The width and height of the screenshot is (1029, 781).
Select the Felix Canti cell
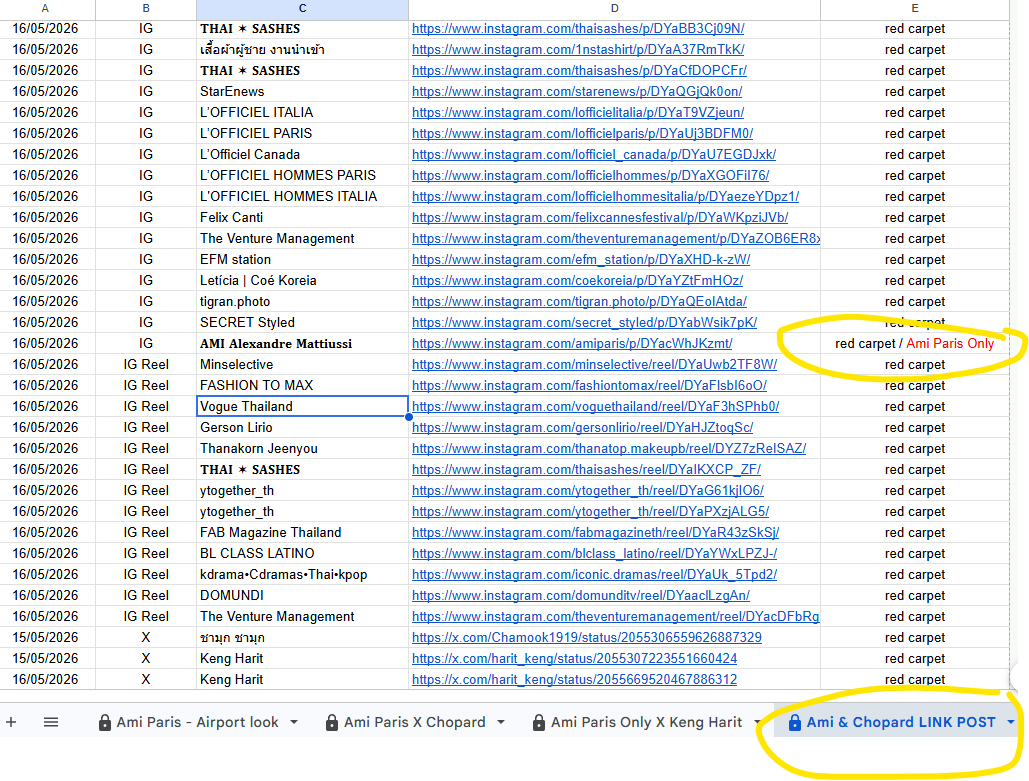[302, 217]
